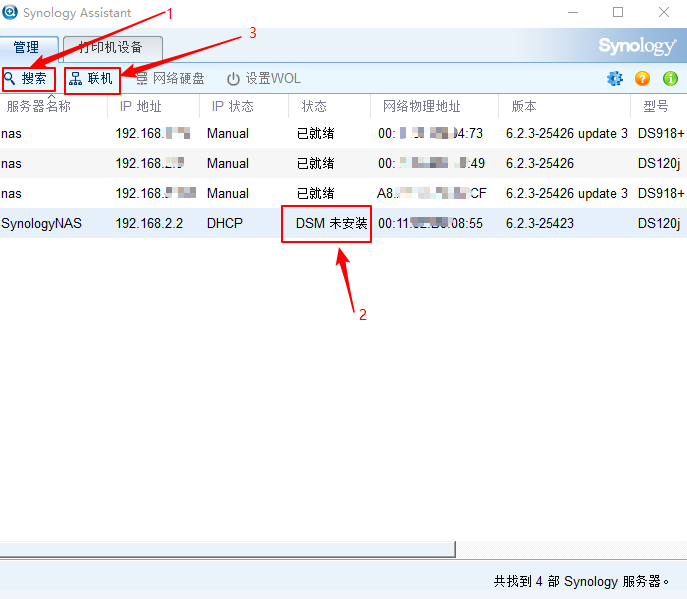Viewport: 687px width, 599px height.
Task: Click the 共找到 4 部 Synology 服务器 status text
Action: click(x=581, y=581)
